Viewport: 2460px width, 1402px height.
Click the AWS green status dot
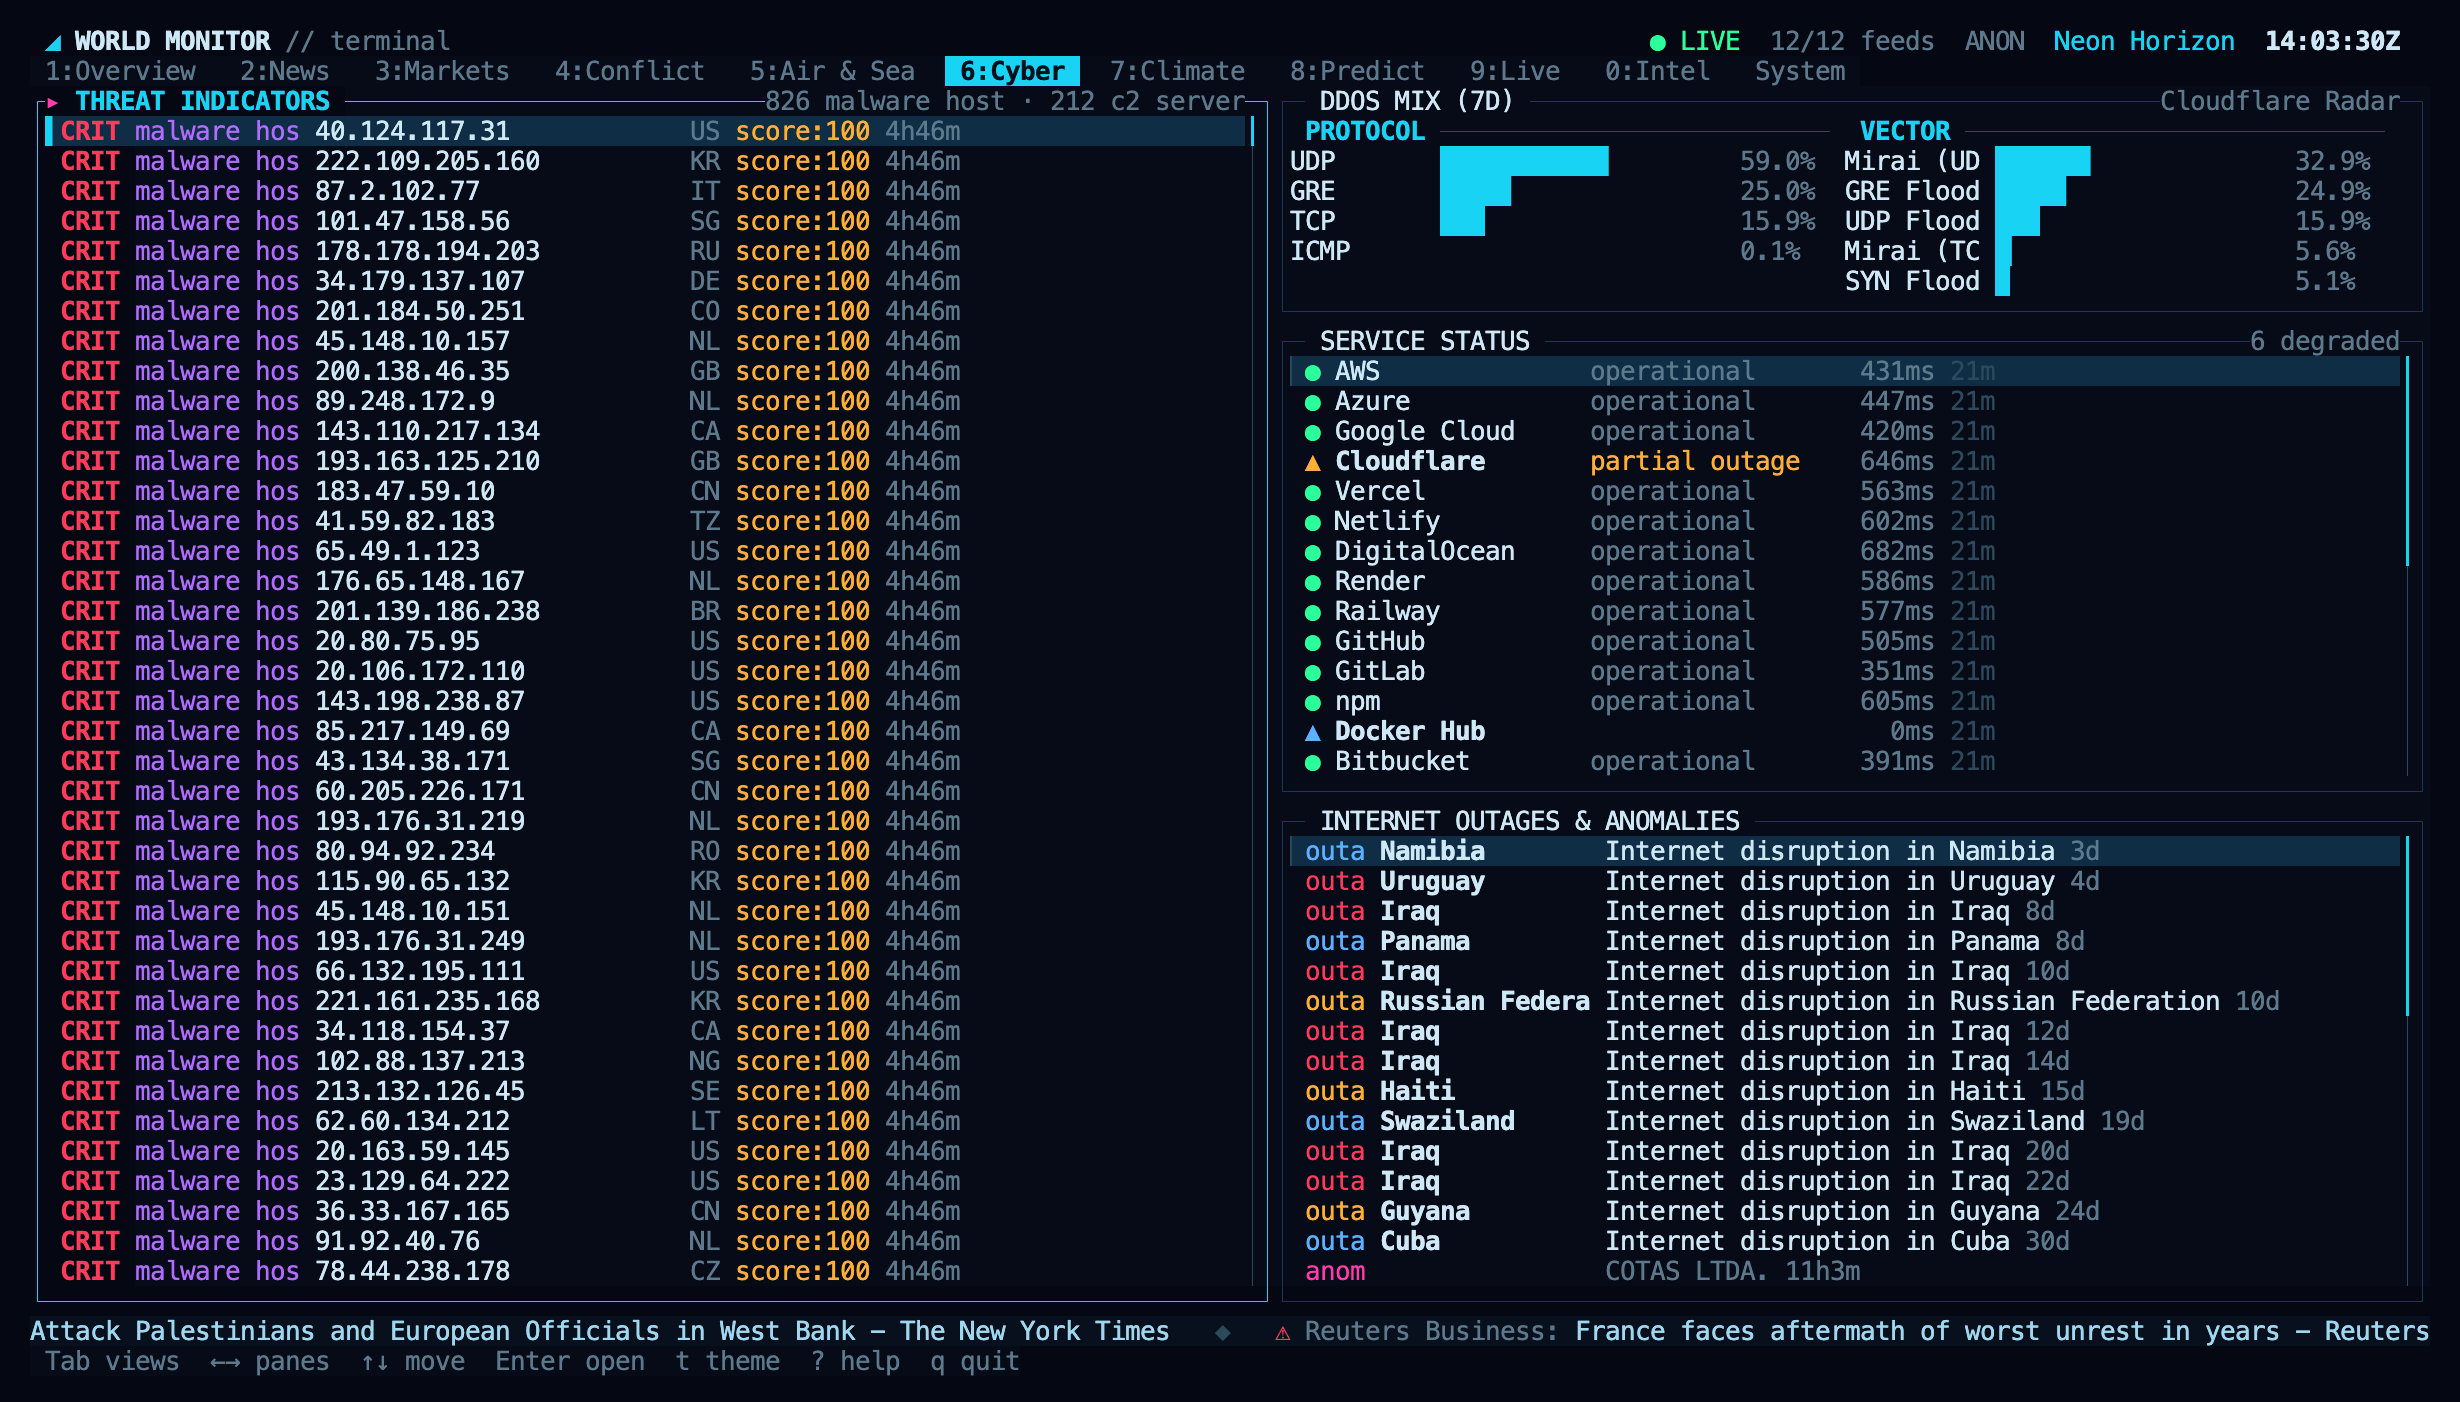pos(1313,372)
